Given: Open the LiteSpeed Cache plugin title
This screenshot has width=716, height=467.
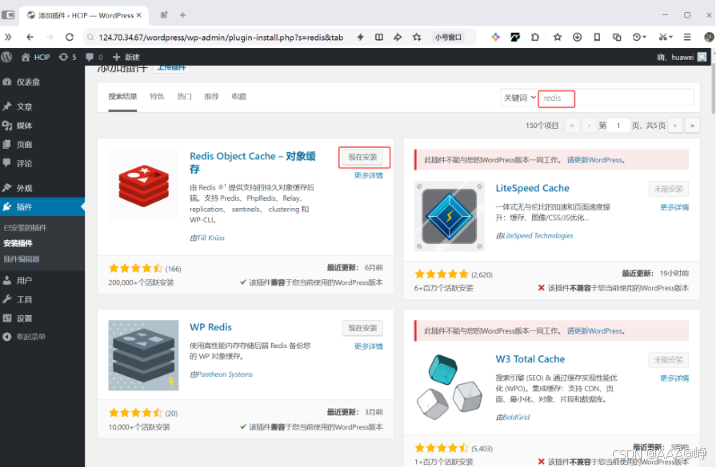Looking at the screenshot, I should pos(532,188).
